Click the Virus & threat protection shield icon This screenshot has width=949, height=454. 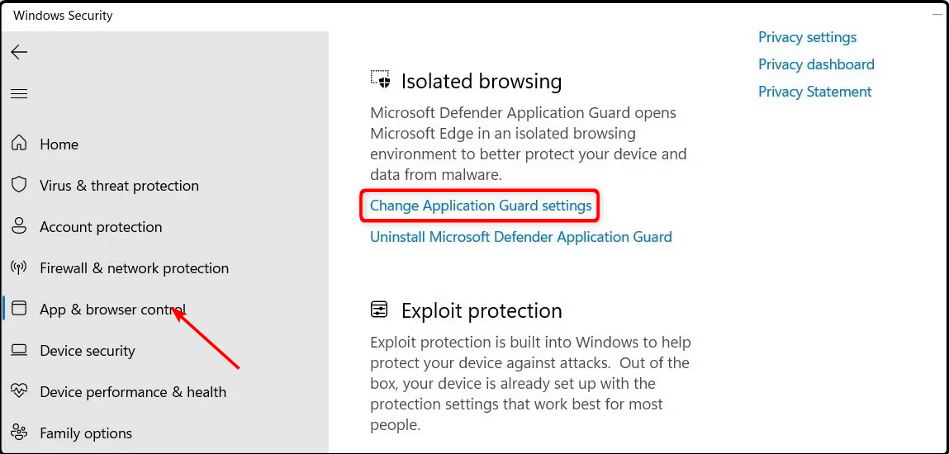(19, 185)
